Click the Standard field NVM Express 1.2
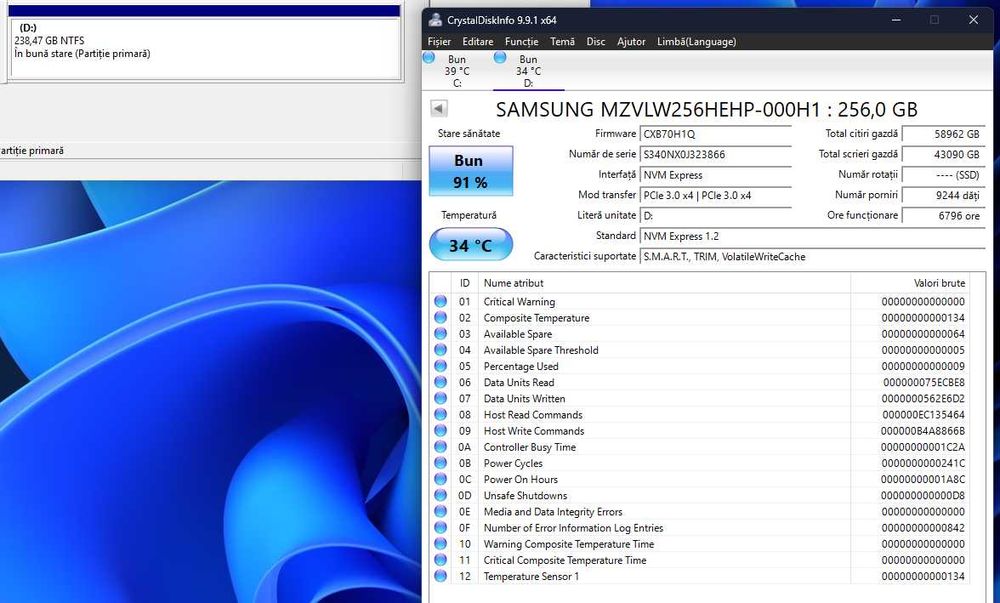The width and height of the screenshot is (1000, 603). coord(812,236)
